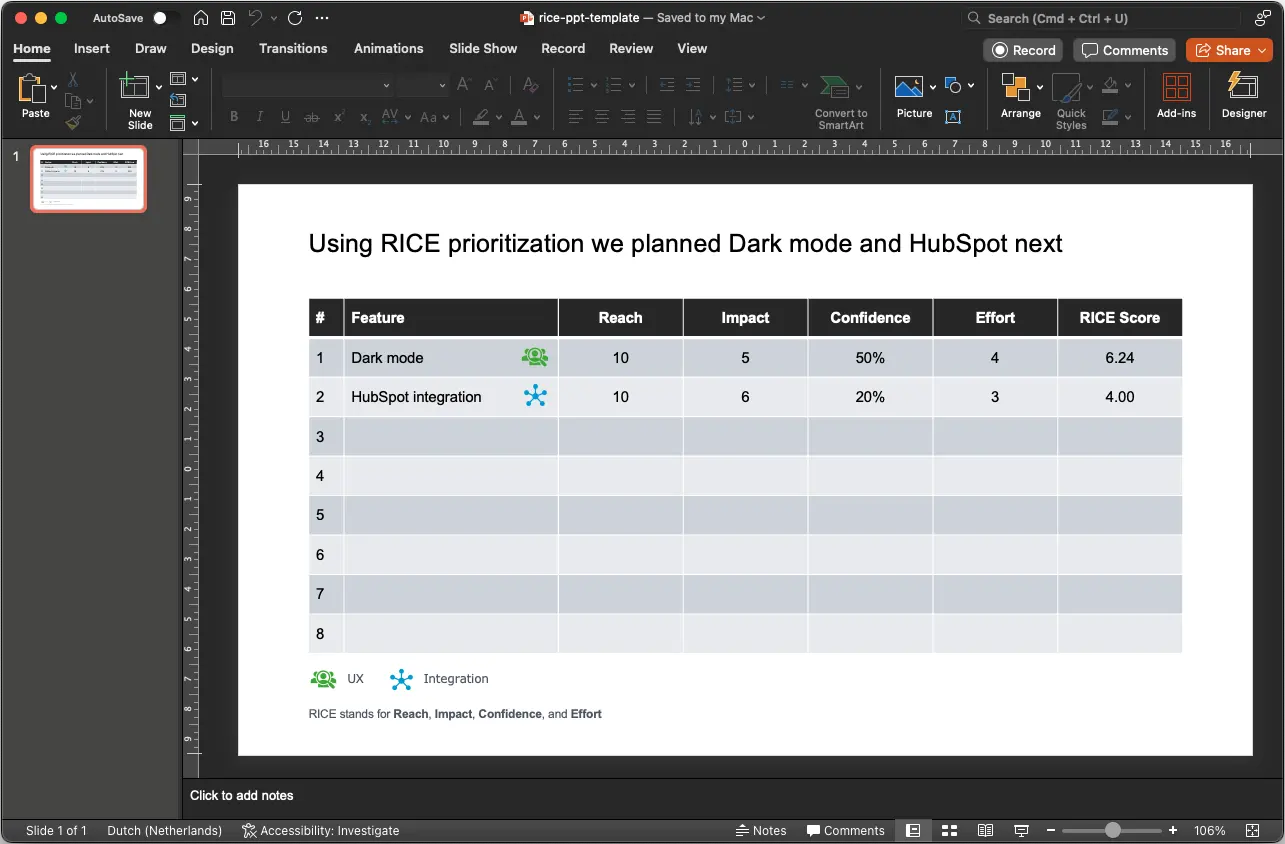
Task: Click the zoom slider handle
Action: 1112,831
